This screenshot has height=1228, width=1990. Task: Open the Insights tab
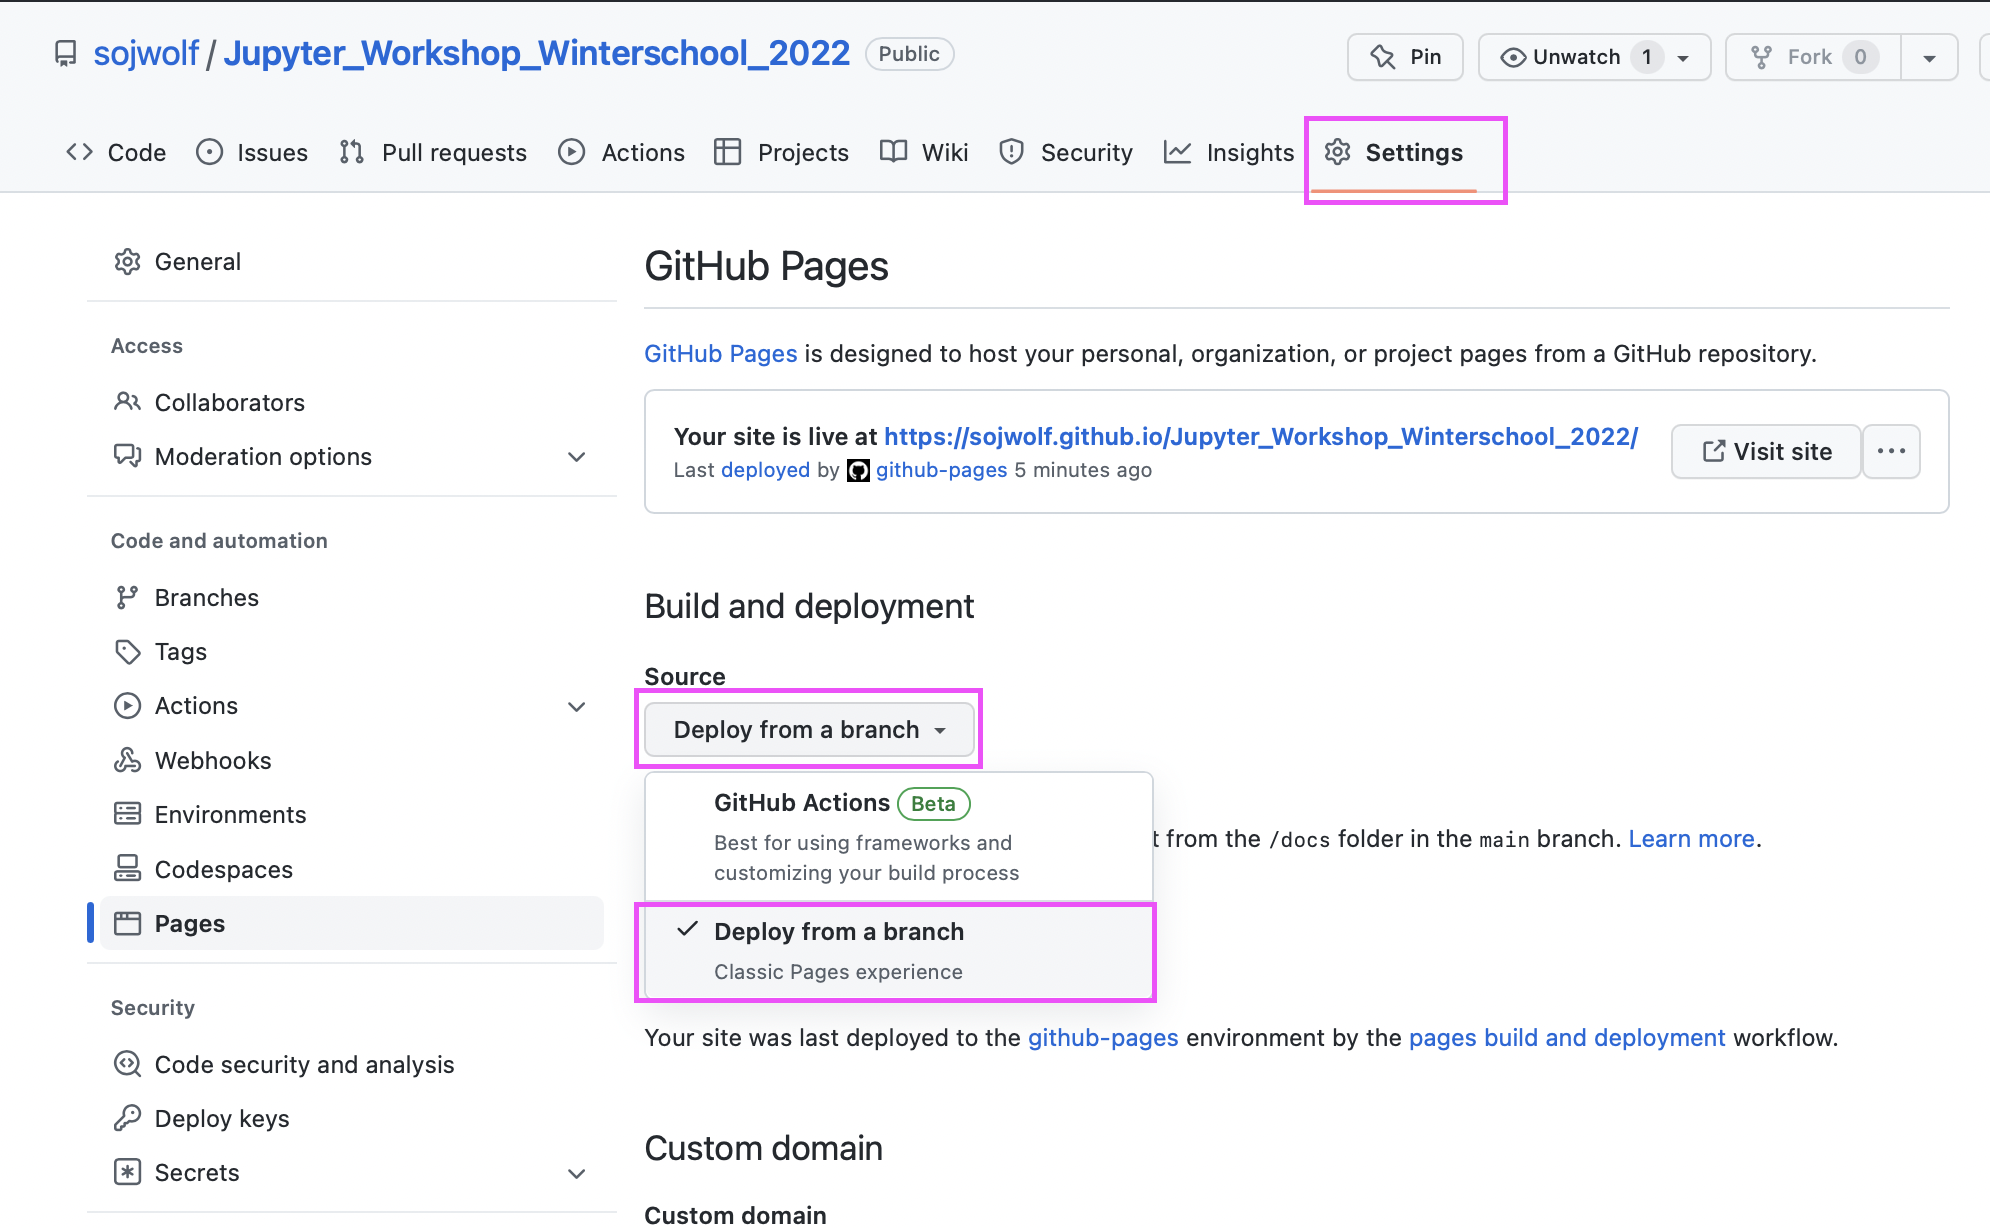pos(1229,152)
